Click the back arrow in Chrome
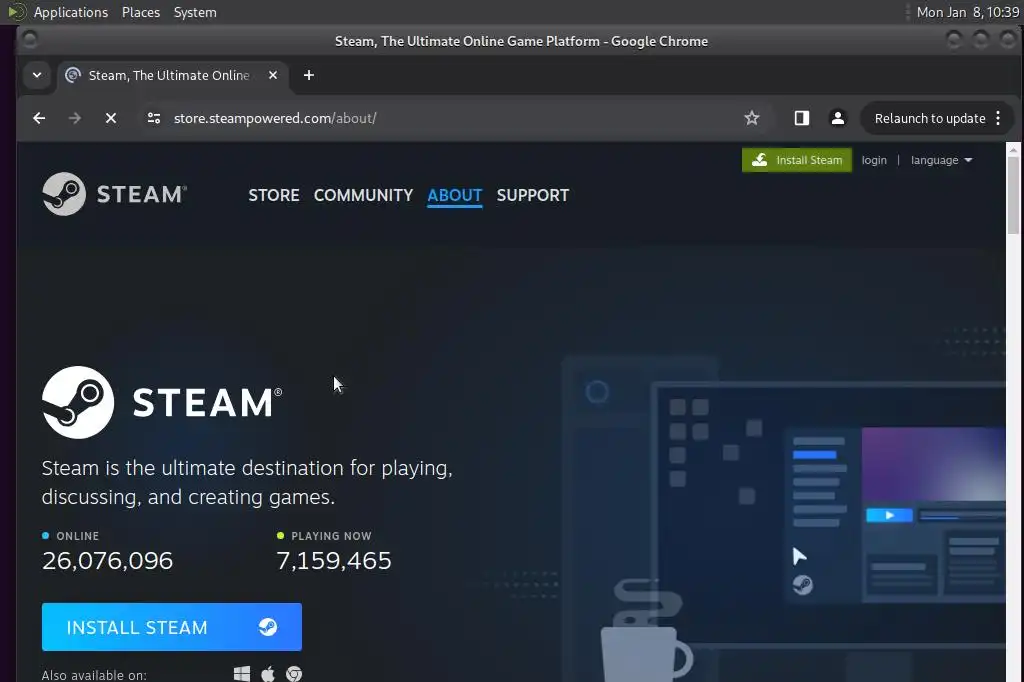Viewport: 1024px width, 682px height. tap(39, 118)
